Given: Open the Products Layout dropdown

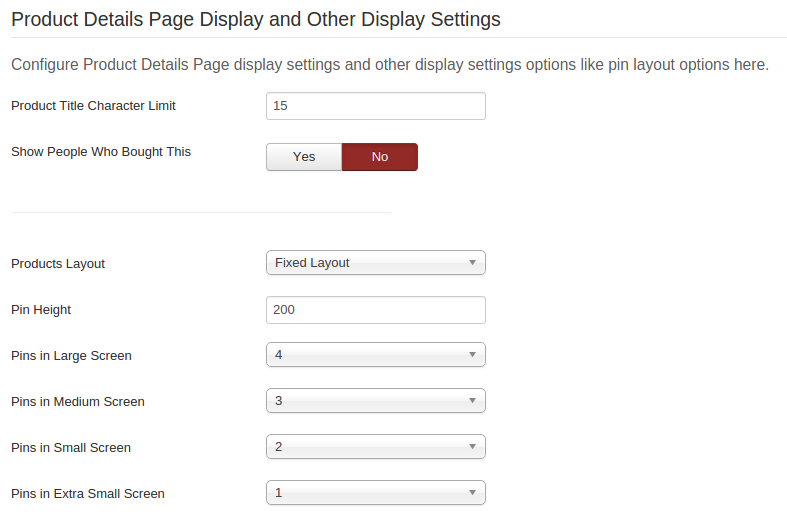Looking at the screenshot, I should tap(375, 263).
